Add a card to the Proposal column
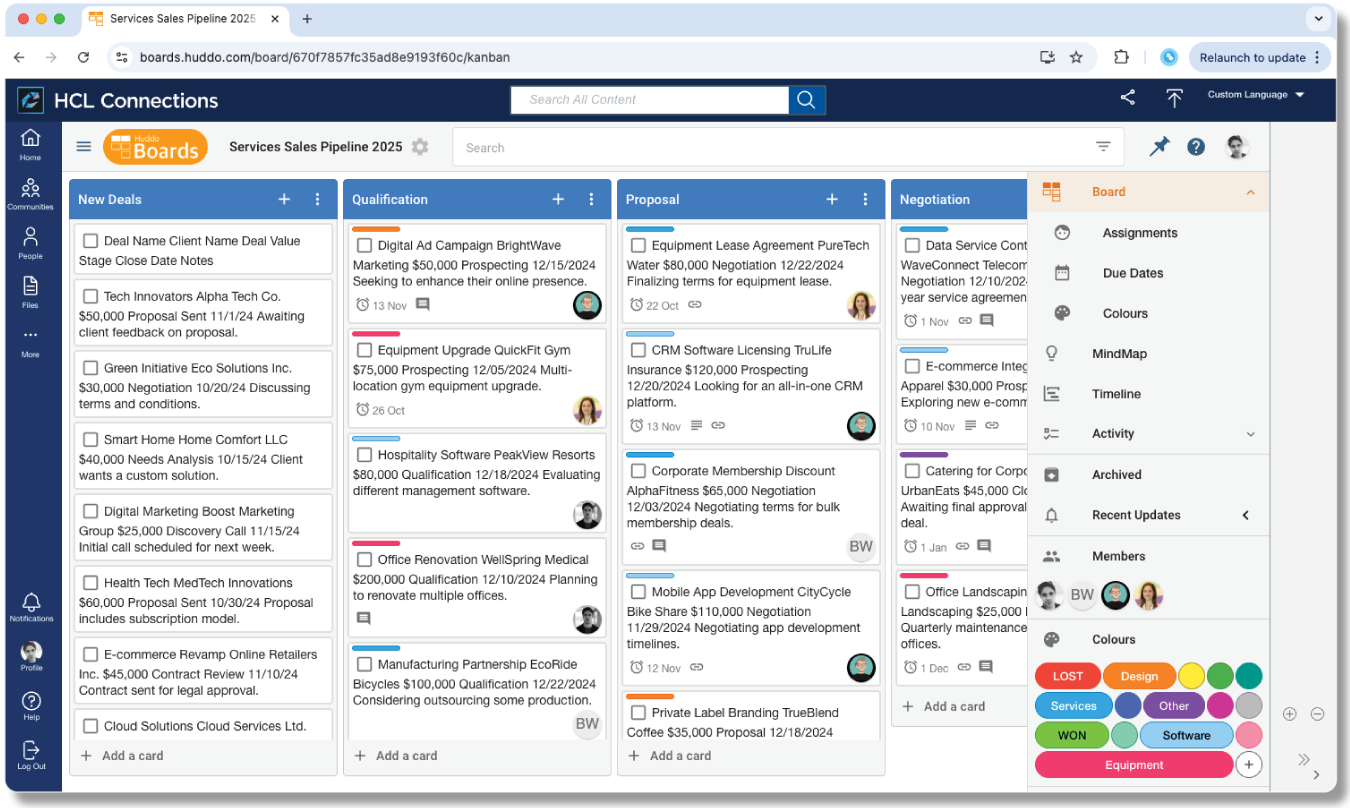 [x=670, y=755]
